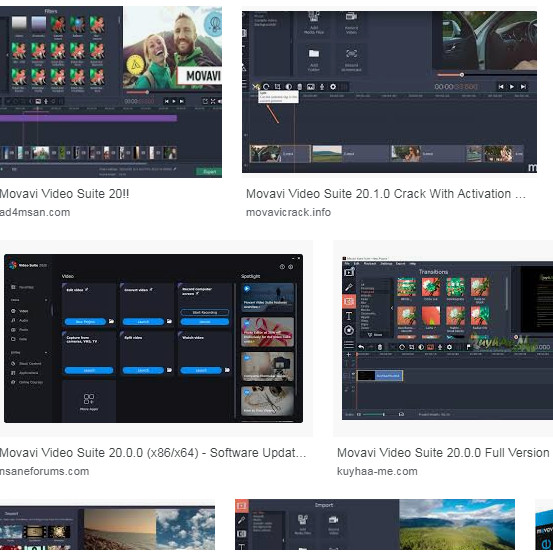The height and width of the screenshot is (553, 553).
Task: Select 'Photo' sidebar item in nsaneforums.com image
Action: 20,329
